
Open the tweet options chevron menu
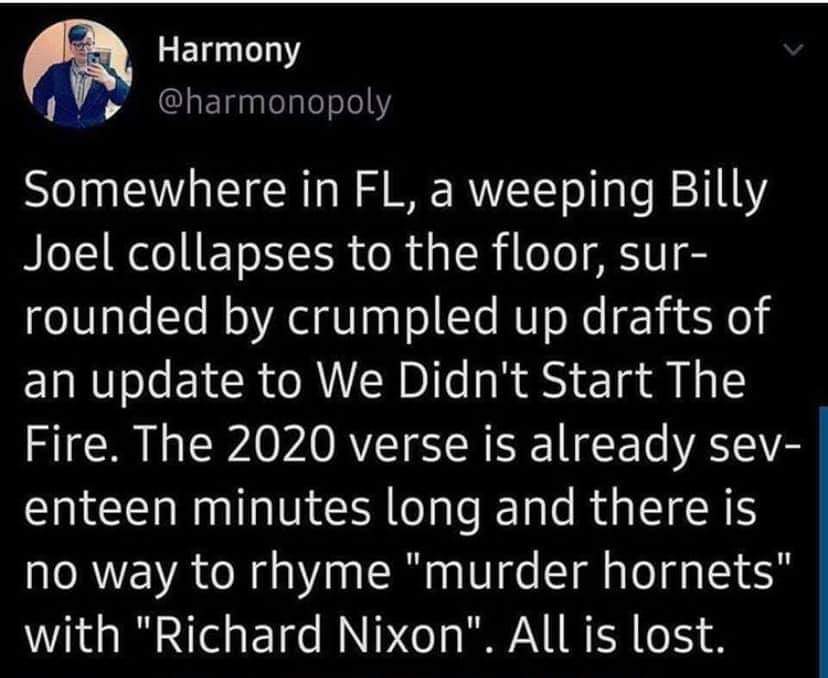[792, 50]
